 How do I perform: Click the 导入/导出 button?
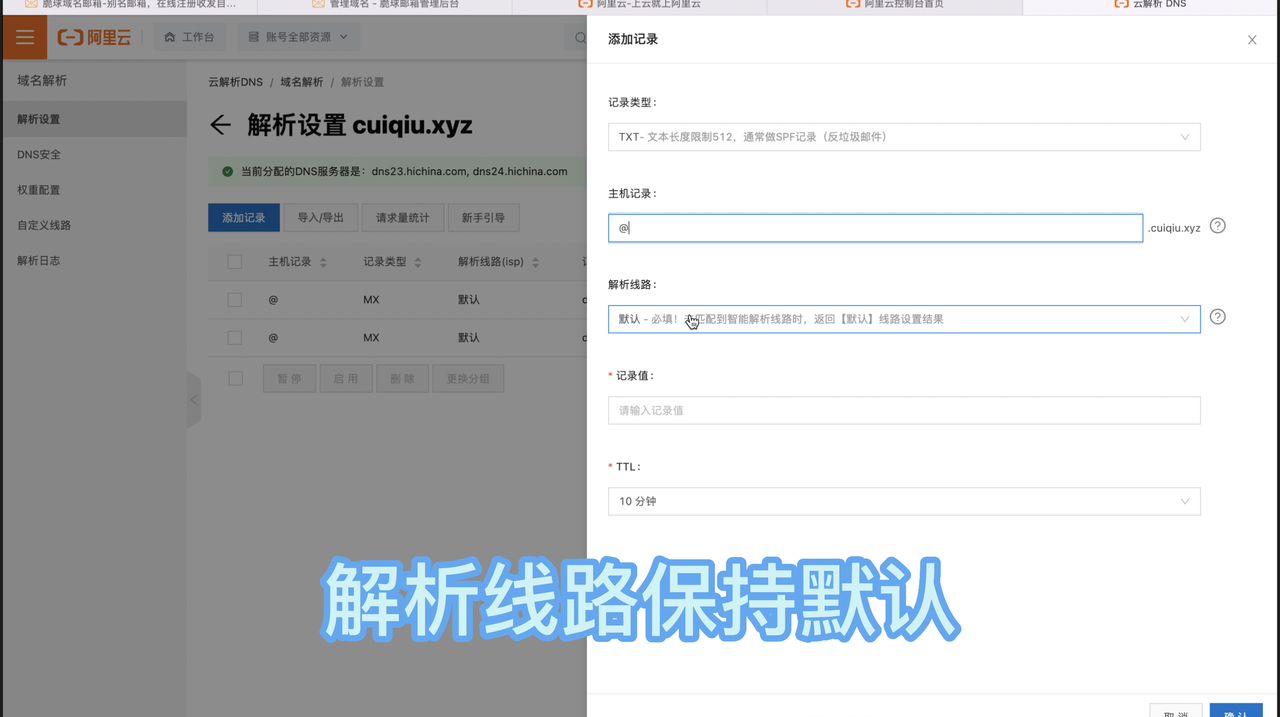click(x=321, y=218)
